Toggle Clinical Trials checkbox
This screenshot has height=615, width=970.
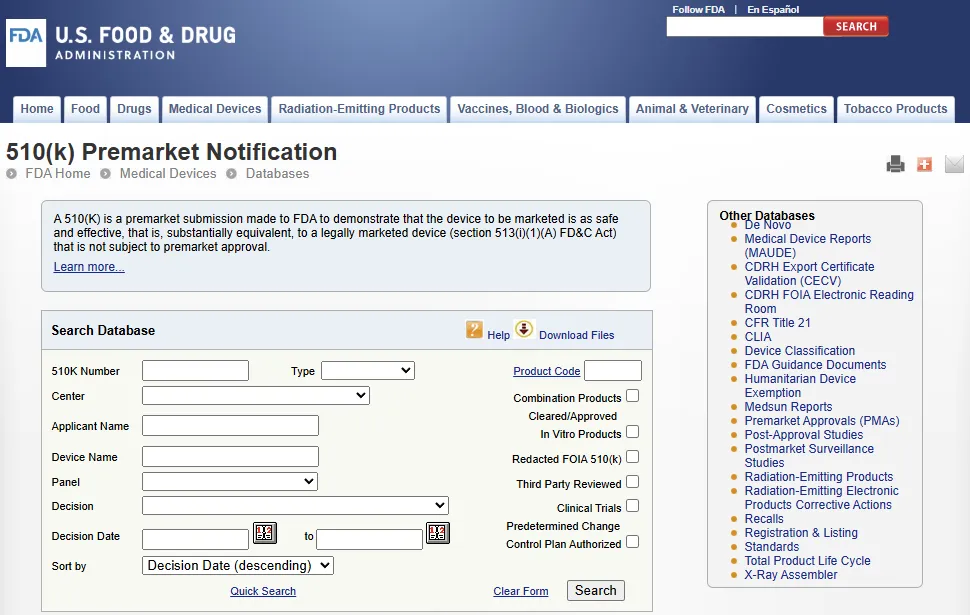point(632,505)
